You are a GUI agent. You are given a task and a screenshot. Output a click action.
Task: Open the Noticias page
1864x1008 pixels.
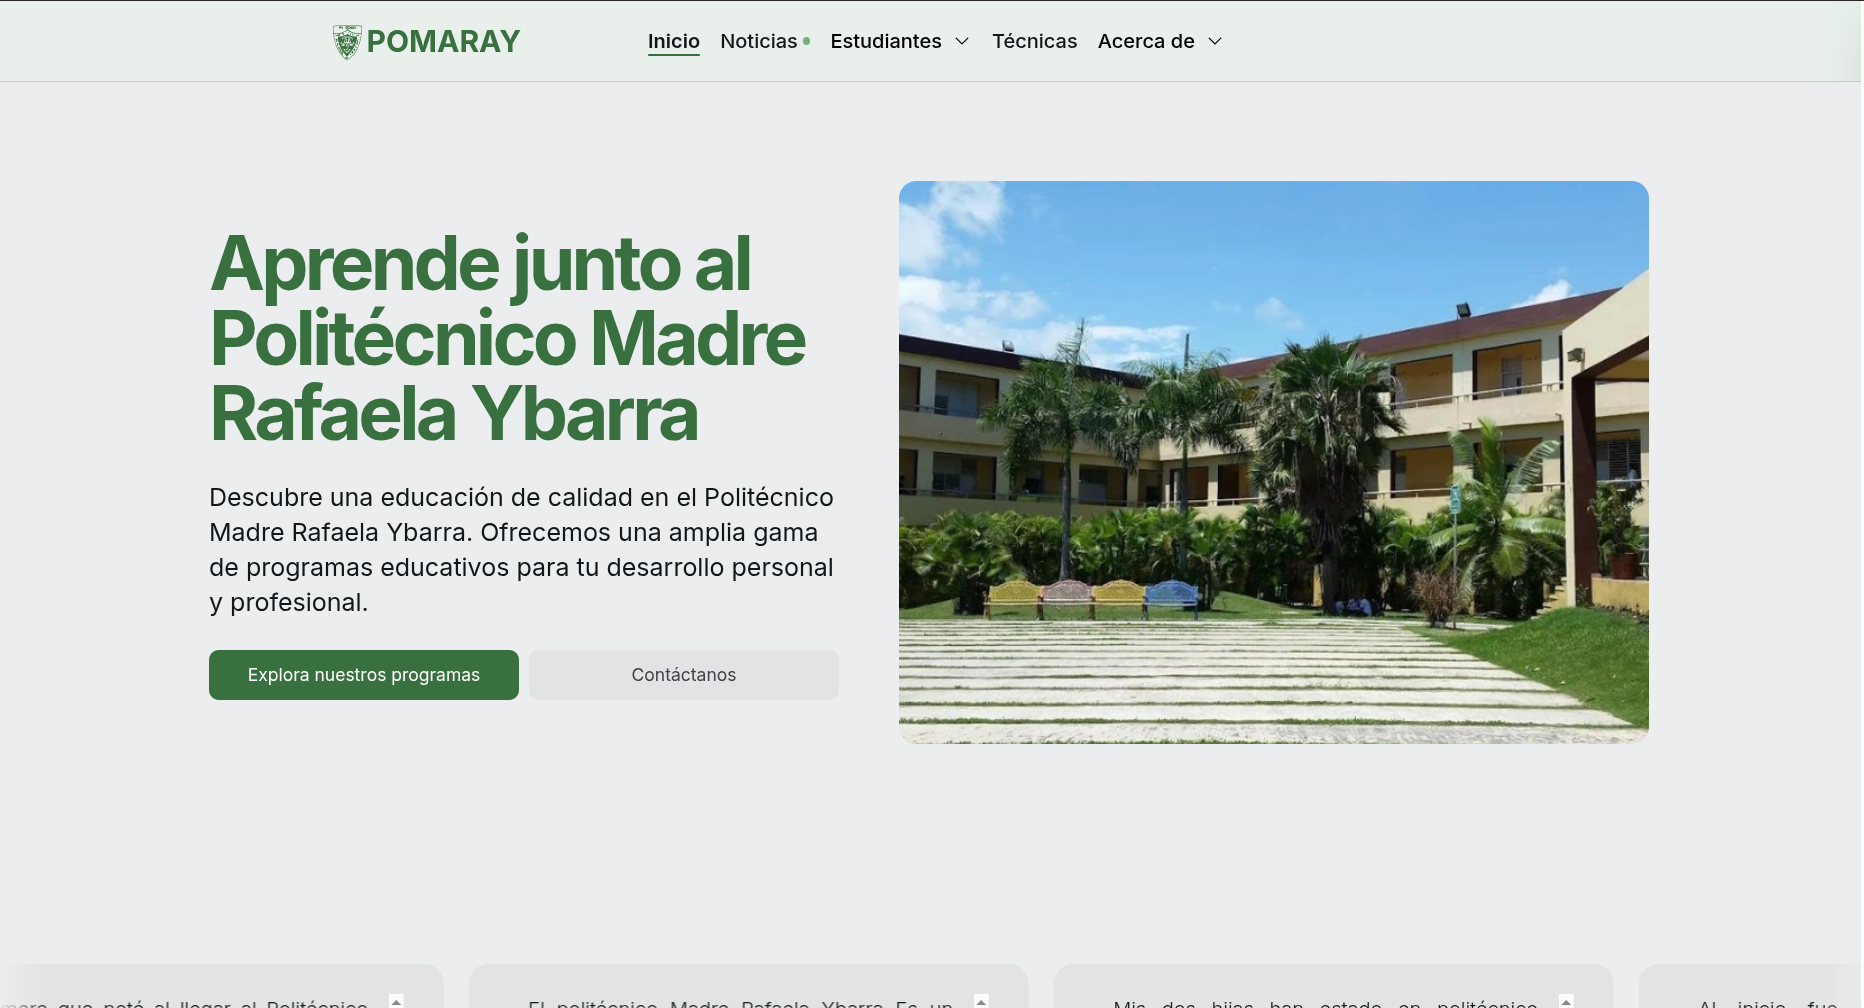[x=758, y=41]
